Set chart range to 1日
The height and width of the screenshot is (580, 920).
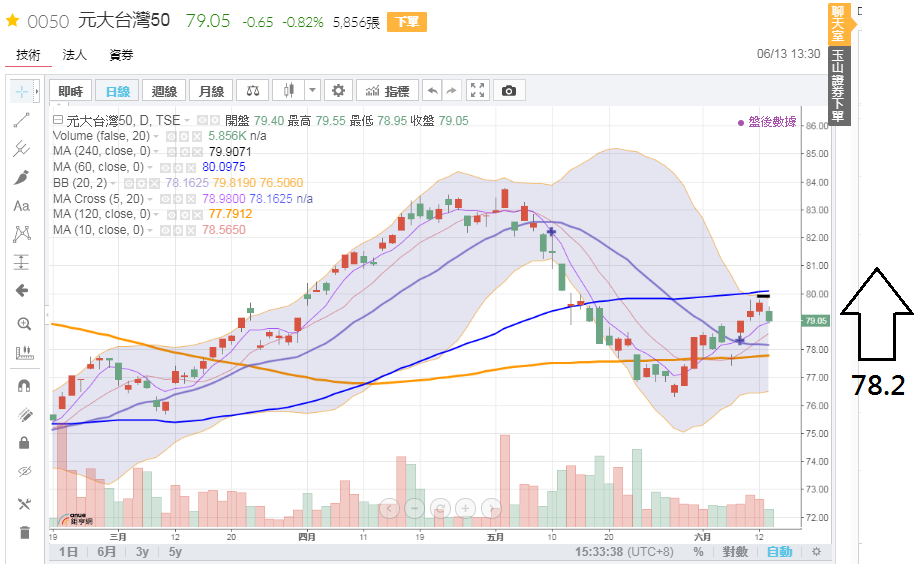click(68, 551)
